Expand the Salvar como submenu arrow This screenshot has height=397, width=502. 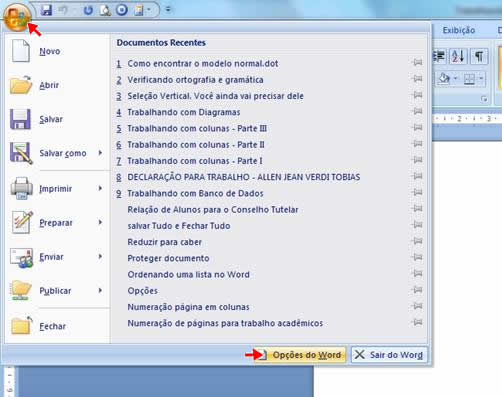point(100,153)
